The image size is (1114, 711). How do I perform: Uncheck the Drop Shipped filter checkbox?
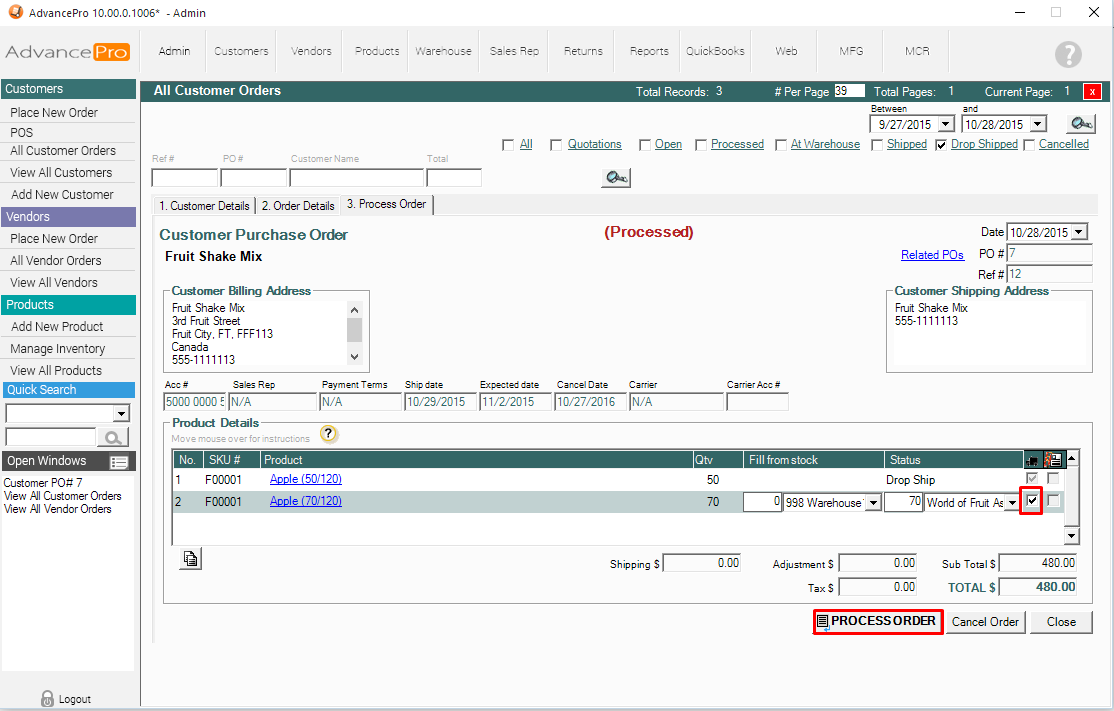(941, 145)
